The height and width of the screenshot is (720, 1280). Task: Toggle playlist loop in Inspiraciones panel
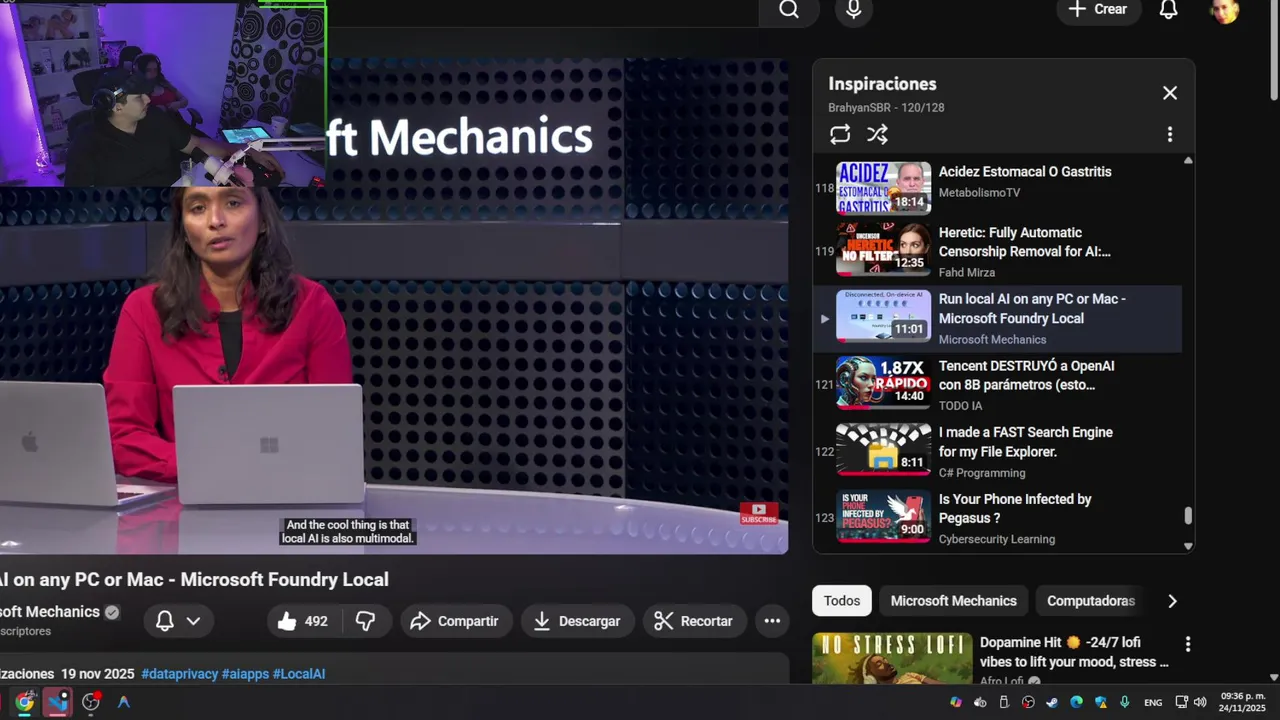tap(840, 134)
